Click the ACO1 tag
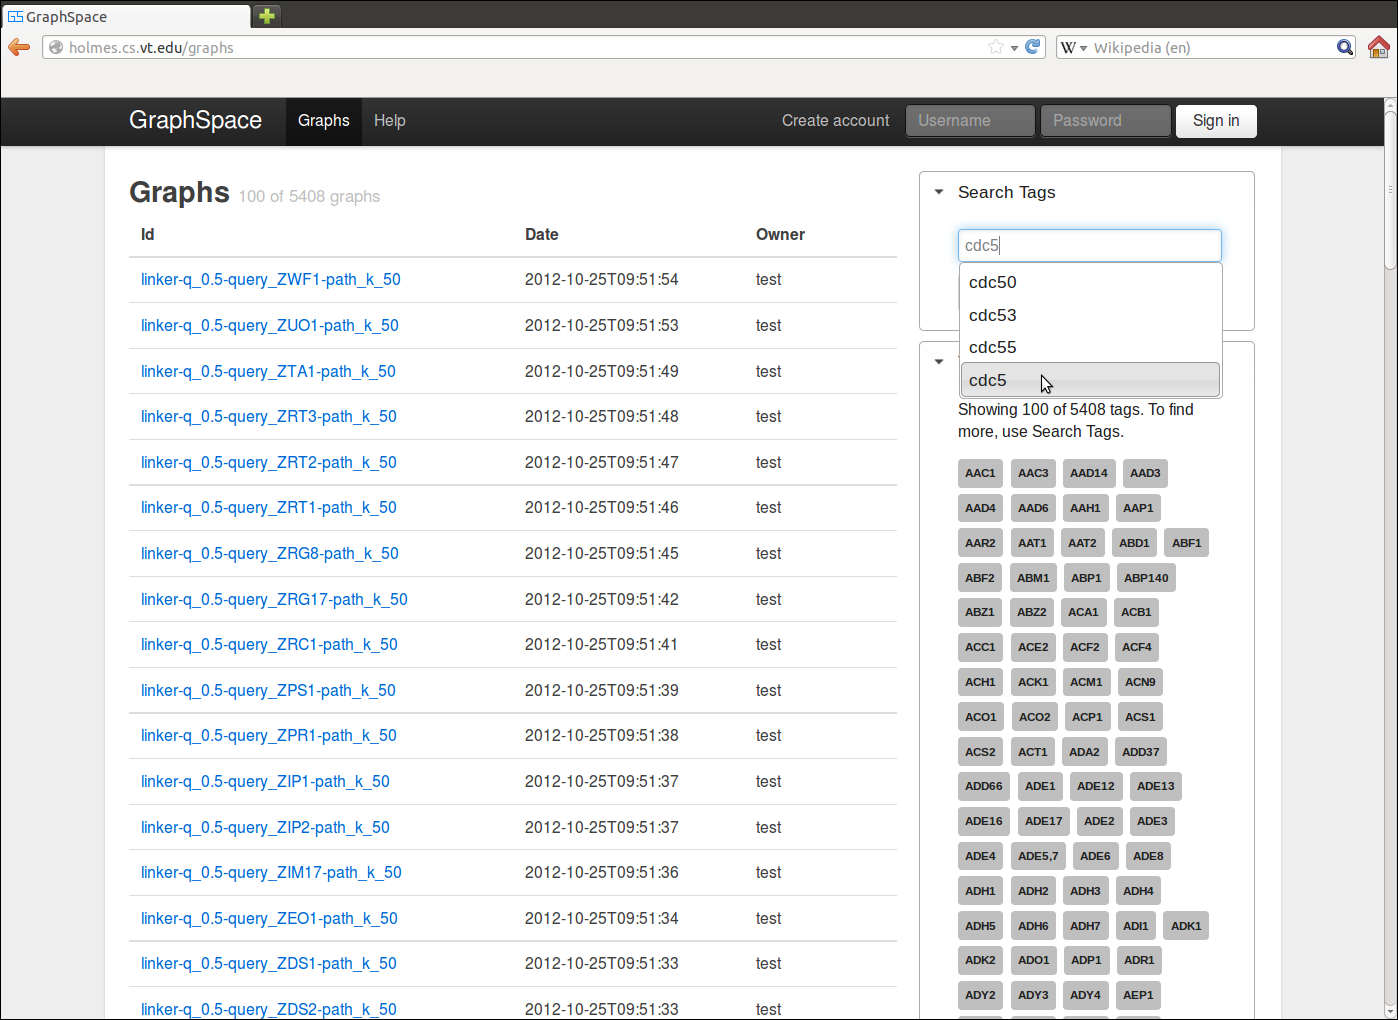Screen dimensions: 1398x1020 981,717
